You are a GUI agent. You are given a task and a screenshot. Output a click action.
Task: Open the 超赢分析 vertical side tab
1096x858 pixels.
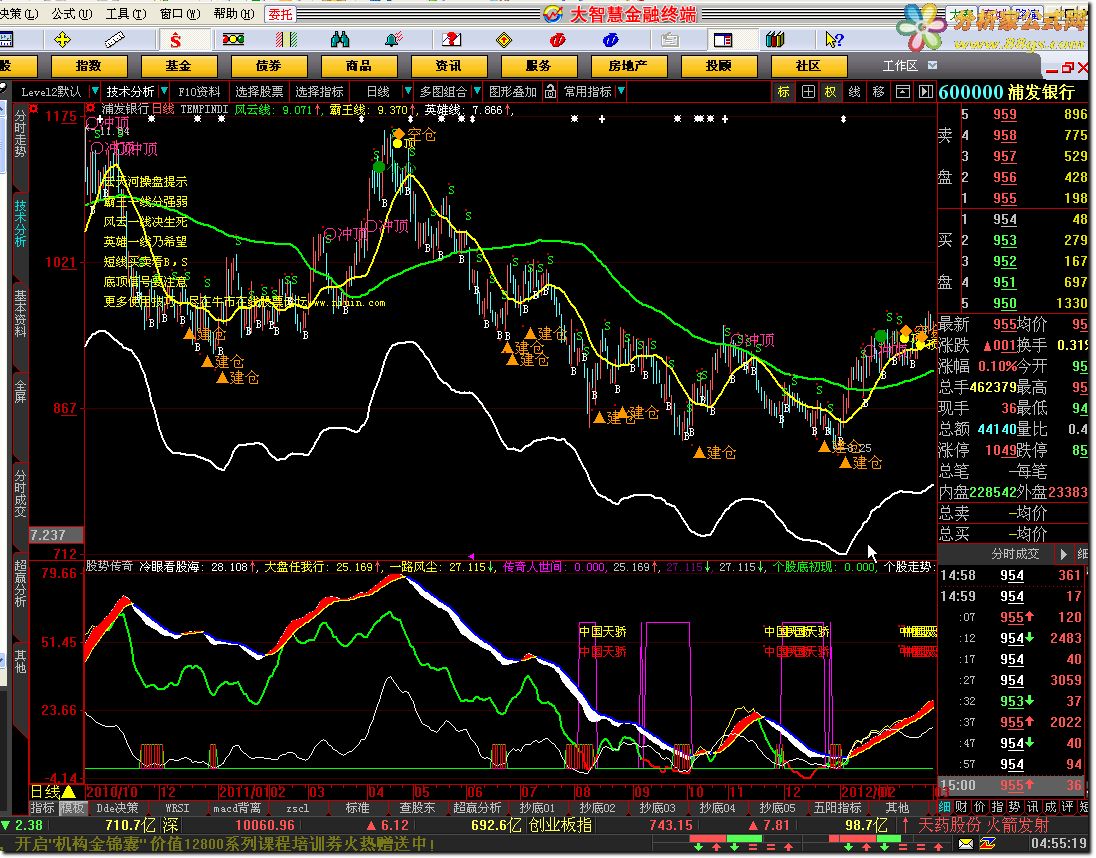20,583
